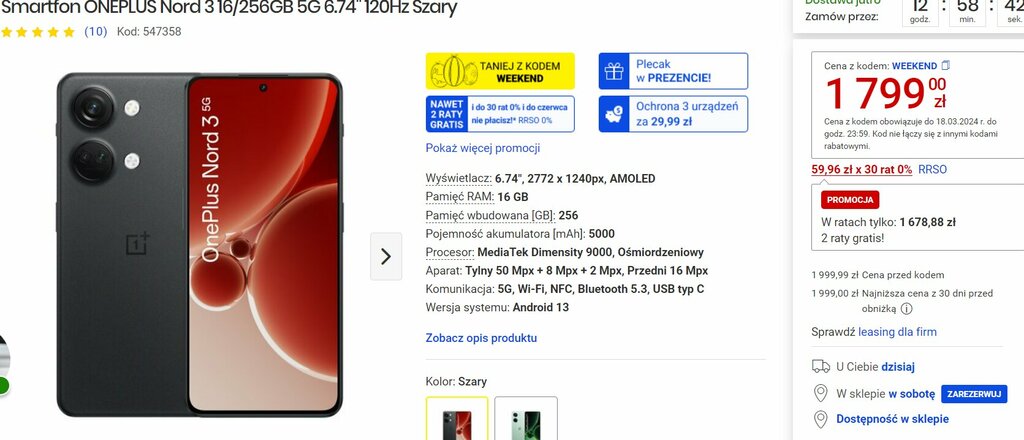
Task: Select the green color variant thumbnail
Action: (x=526, y=418)
